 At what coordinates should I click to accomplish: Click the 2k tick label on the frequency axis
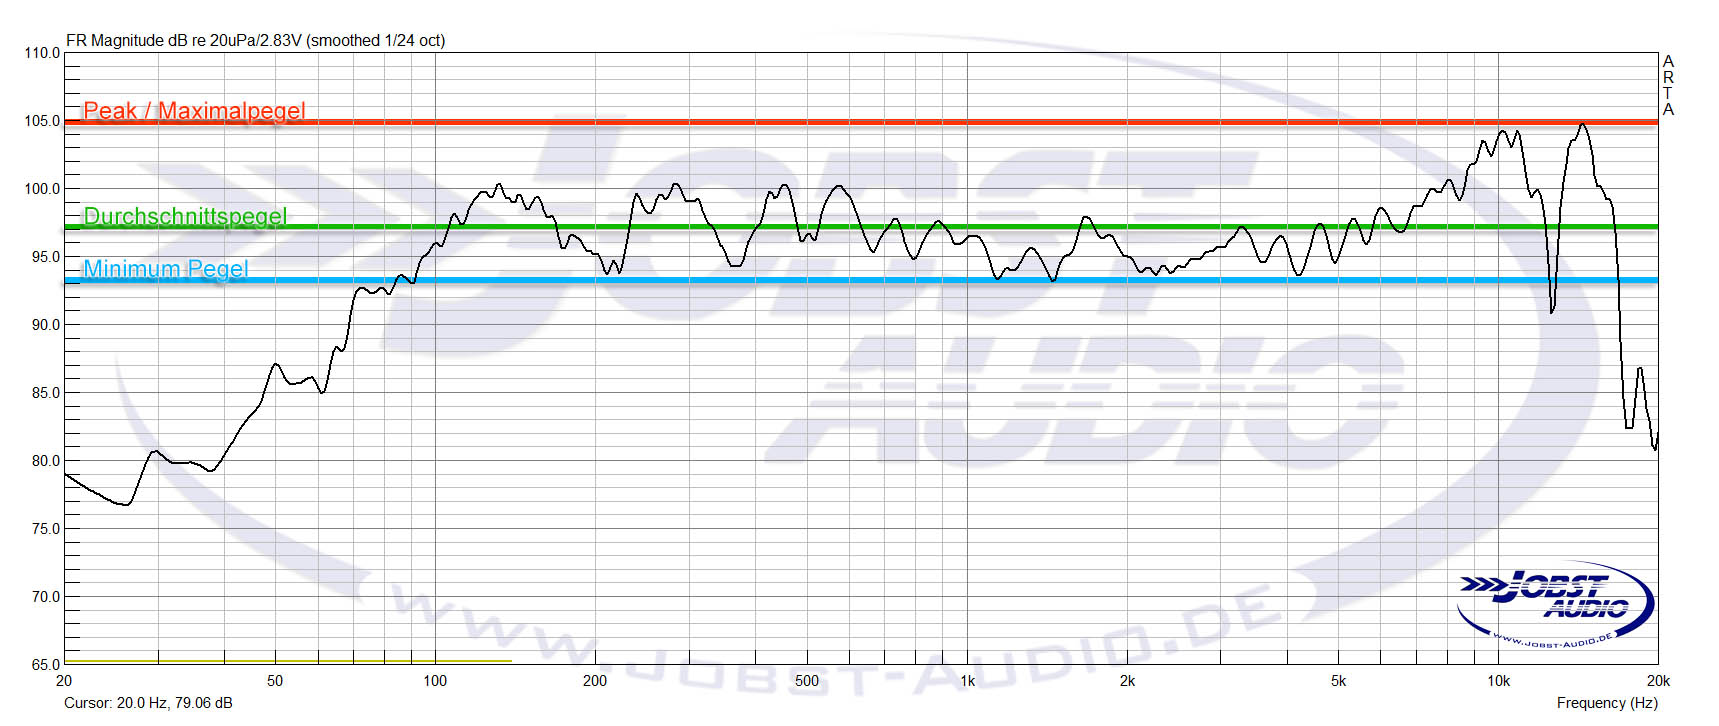(1127, 681)
